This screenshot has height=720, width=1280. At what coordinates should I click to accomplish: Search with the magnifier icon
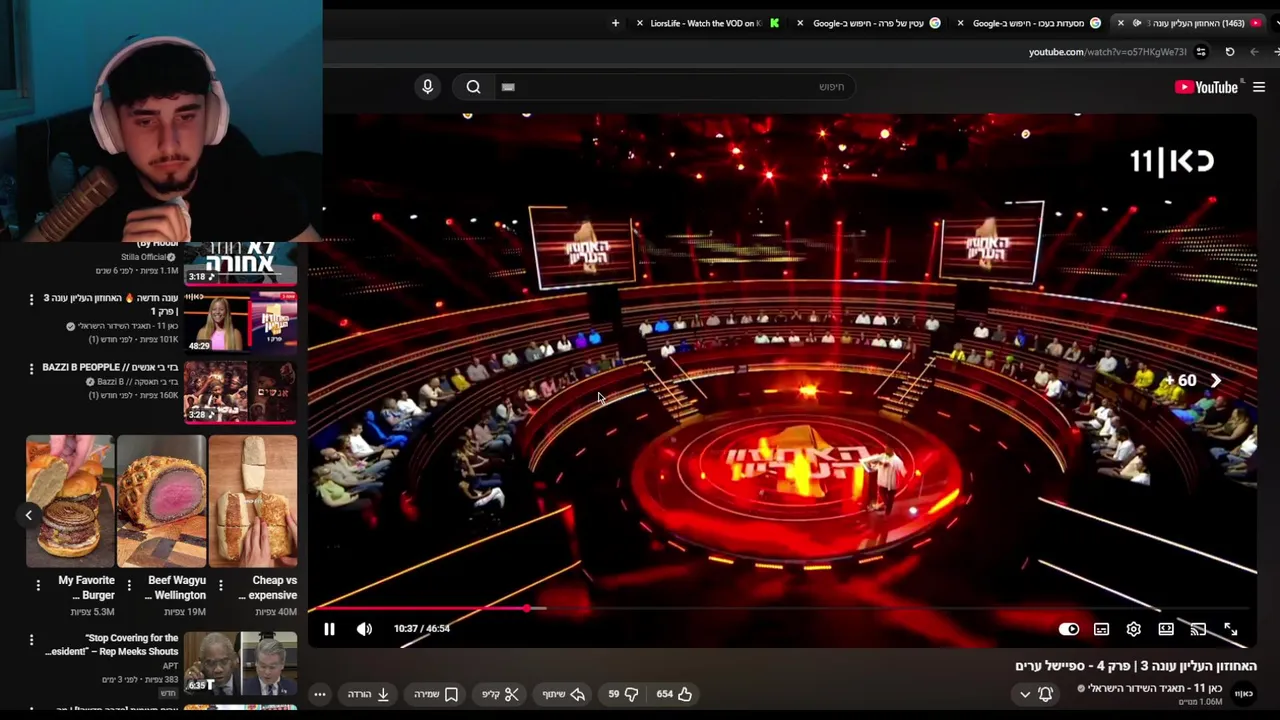coord(473,87)
